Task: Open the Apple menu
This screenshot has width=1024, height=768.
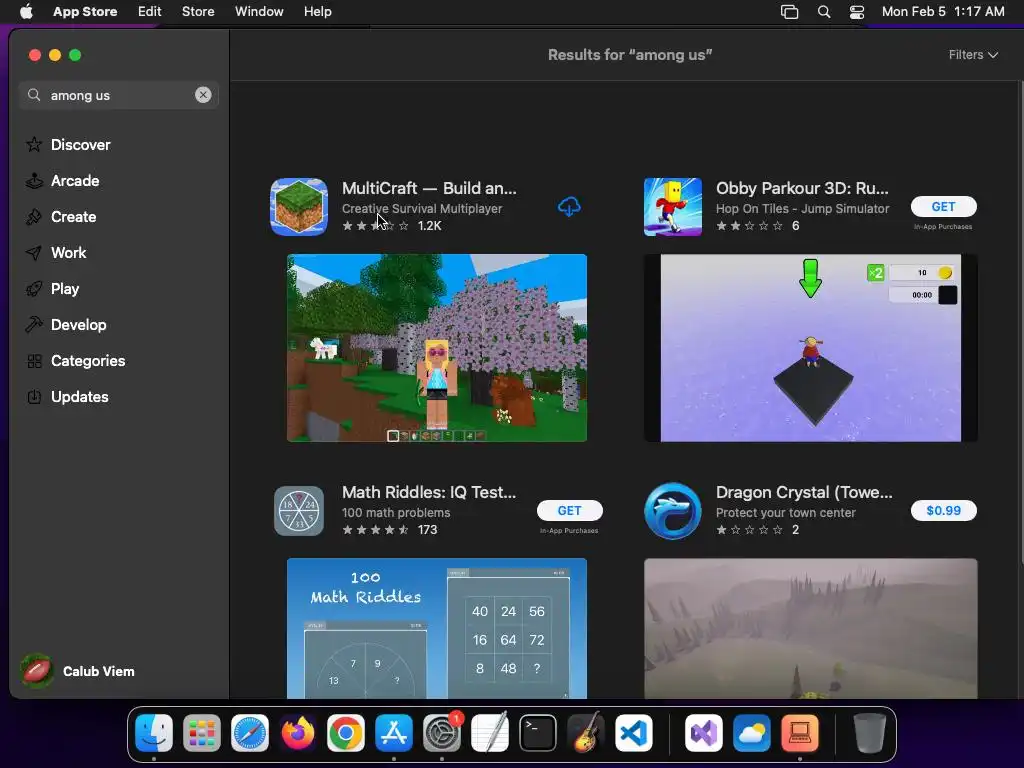Action: point(26,12)
